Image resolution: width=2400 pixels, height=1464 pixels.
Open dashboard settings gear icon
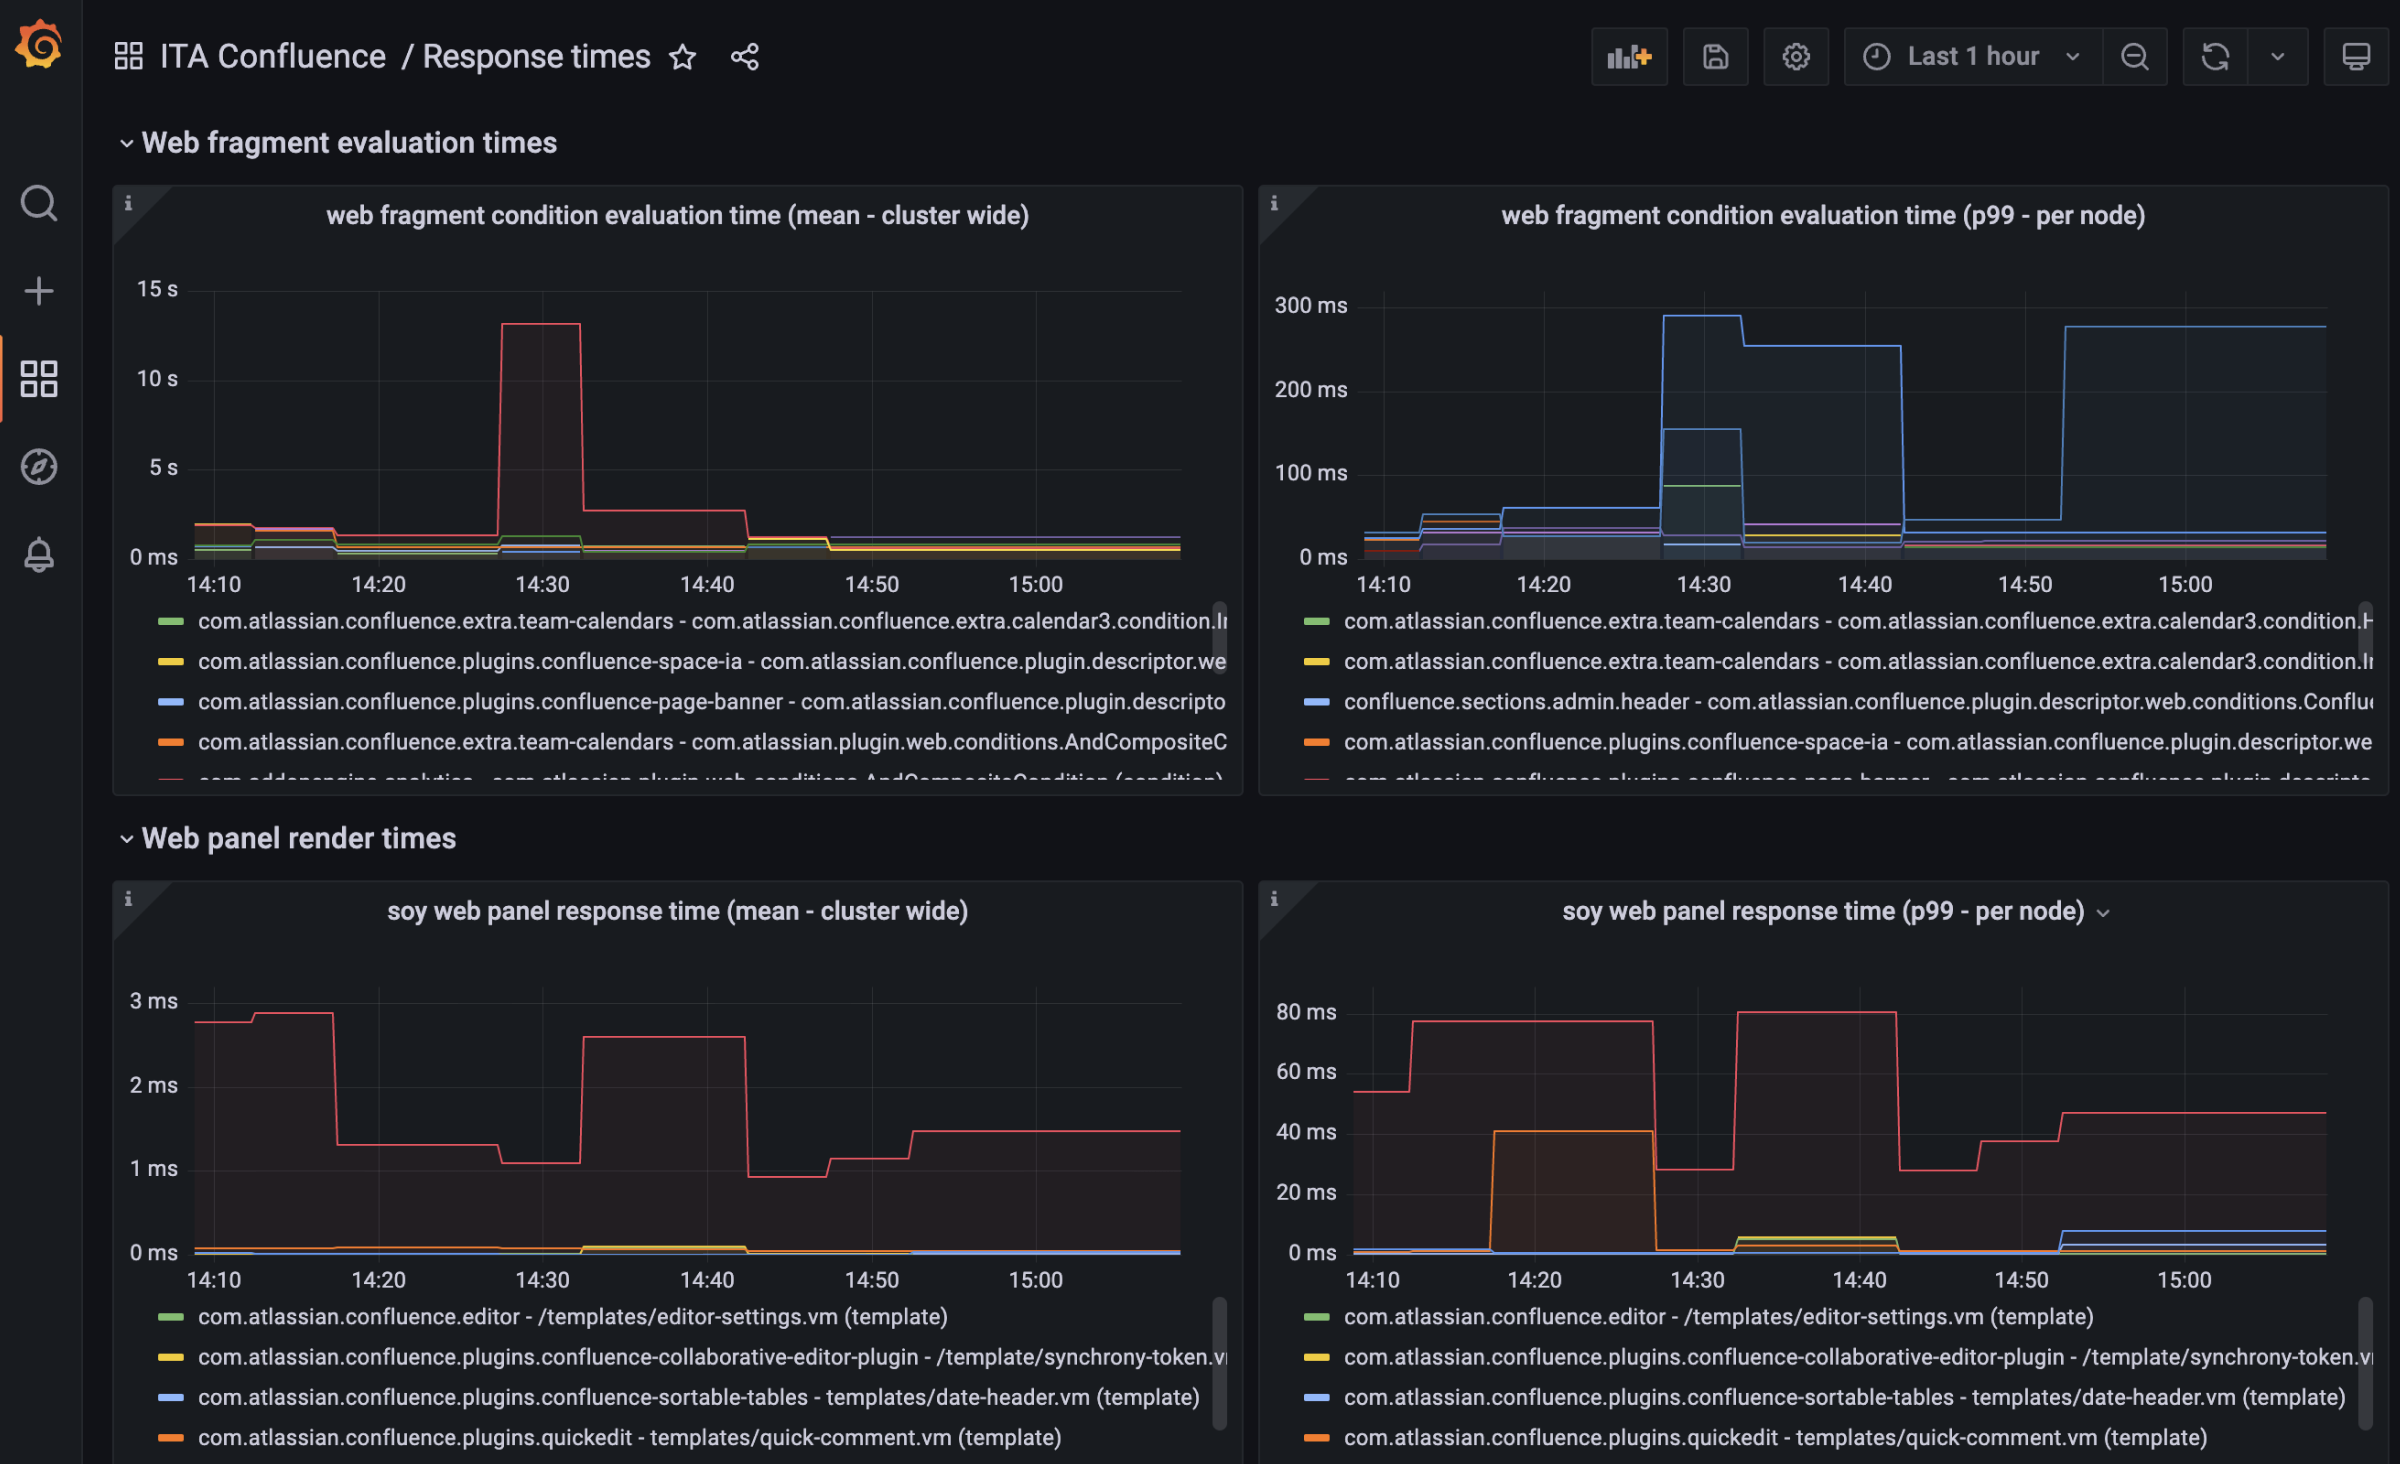1796,57
